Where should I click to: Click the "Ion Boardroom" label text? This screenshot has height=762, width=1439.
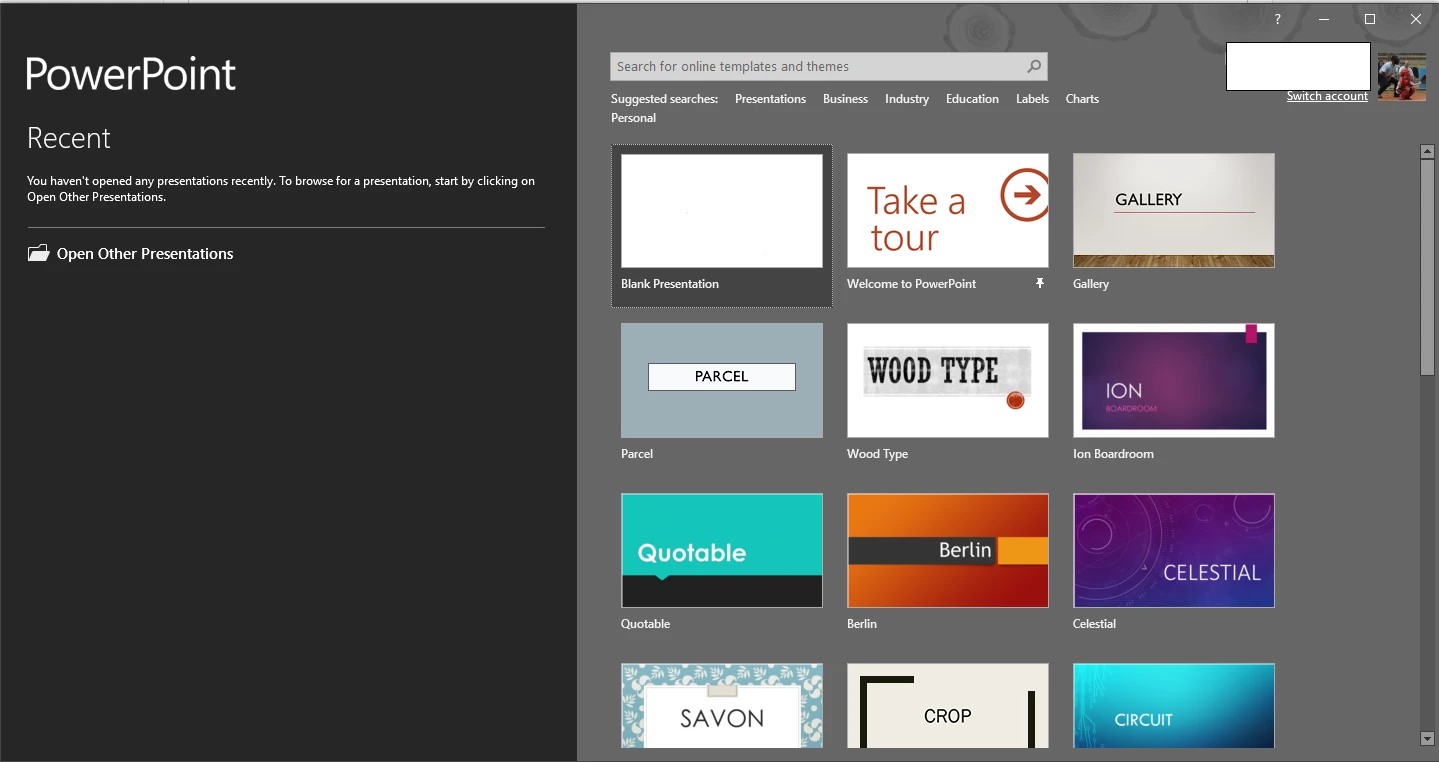click(1113, 454)
